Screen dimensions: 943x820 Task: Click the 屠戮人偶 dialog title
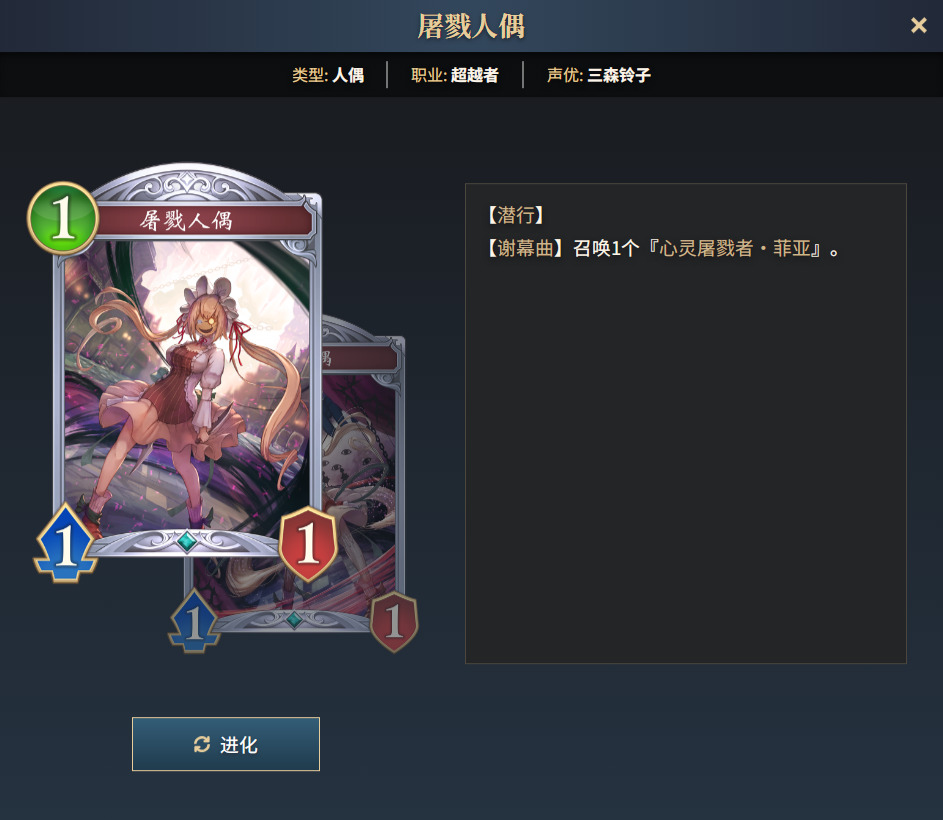pos(472,26)
